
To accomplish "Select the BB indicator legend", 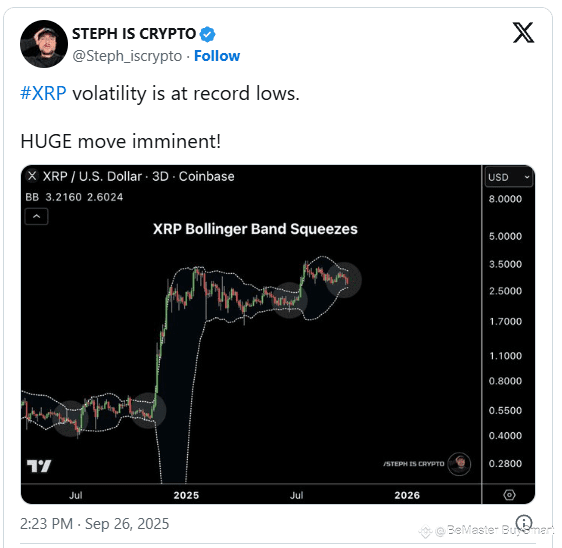I will [74, 197].
